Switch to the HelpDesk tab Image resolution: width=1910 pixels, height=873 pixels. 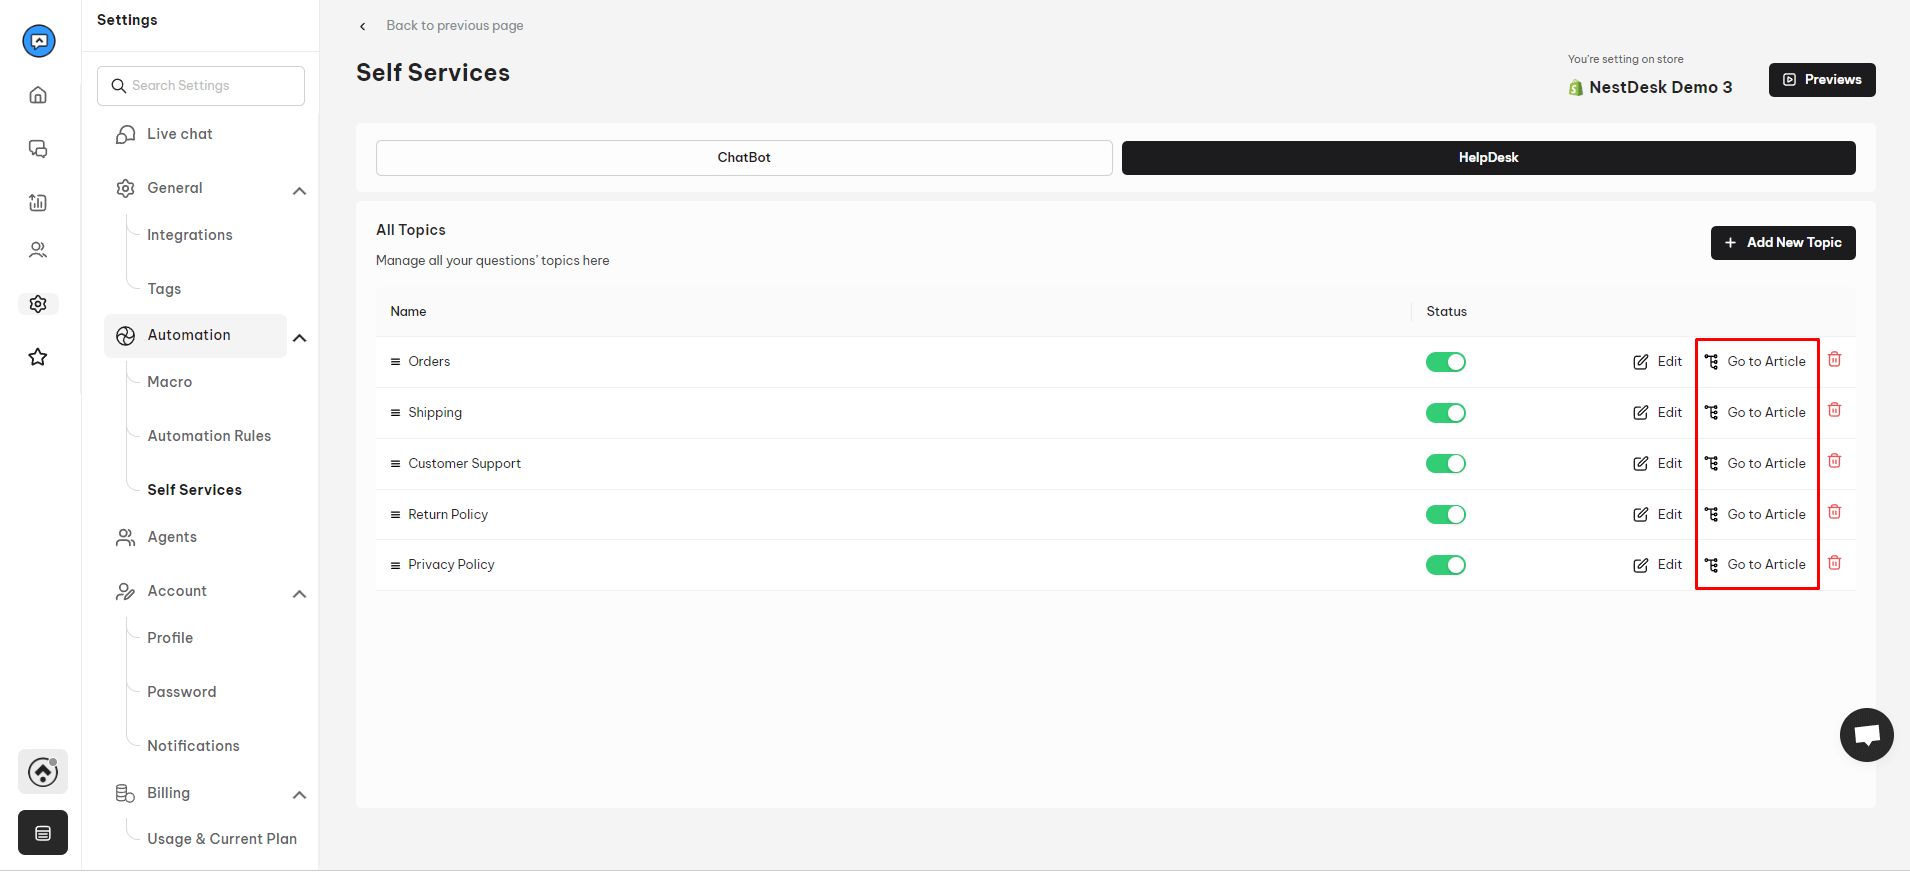tap(1488, 158)
